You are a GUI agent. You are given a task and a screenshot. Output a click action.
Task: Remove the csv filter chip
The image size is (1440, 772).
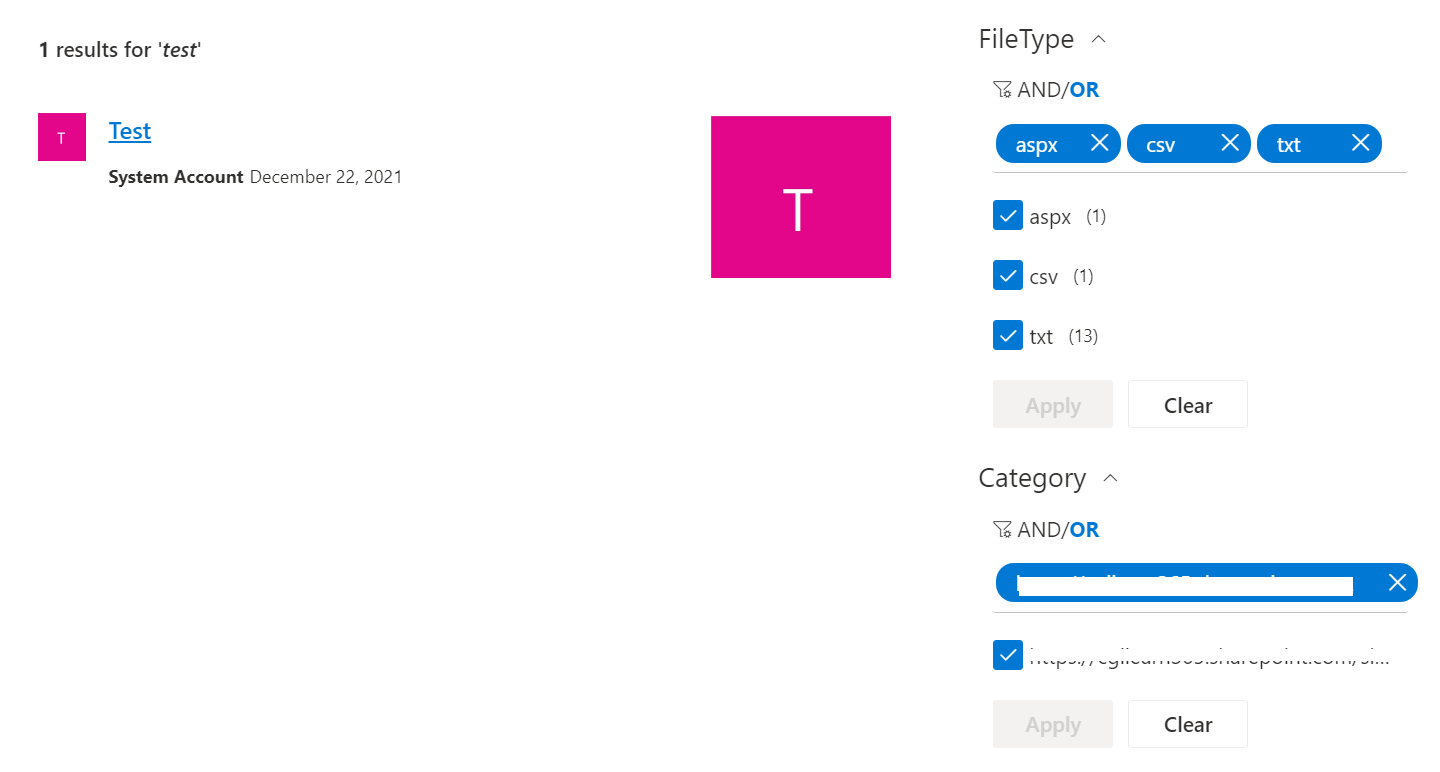coord(1230,142)
